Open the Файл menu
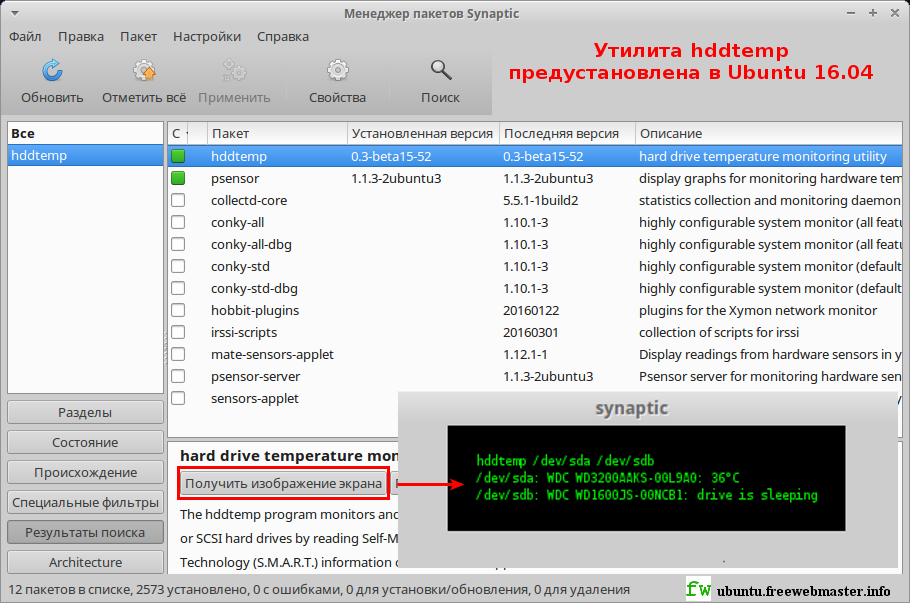 pyautogui.click(x=25, y=36)
